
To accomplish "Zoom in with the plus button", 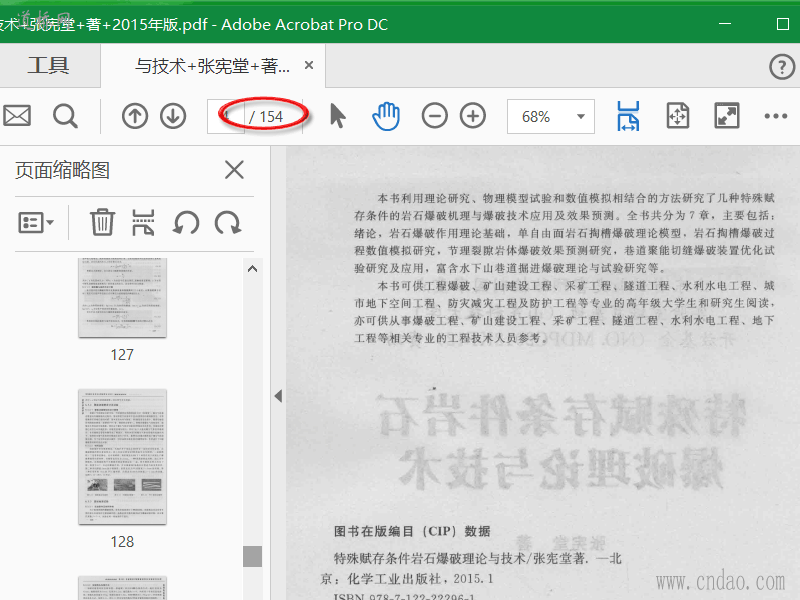I will point(473,116).
